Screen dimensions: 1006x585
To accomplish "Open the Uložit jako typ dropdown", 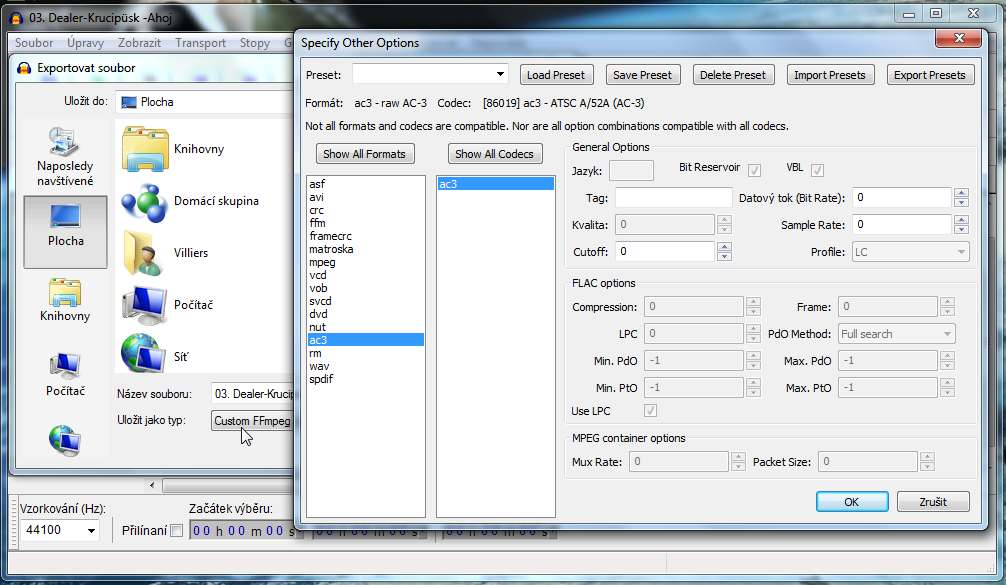I will [252, 421].
